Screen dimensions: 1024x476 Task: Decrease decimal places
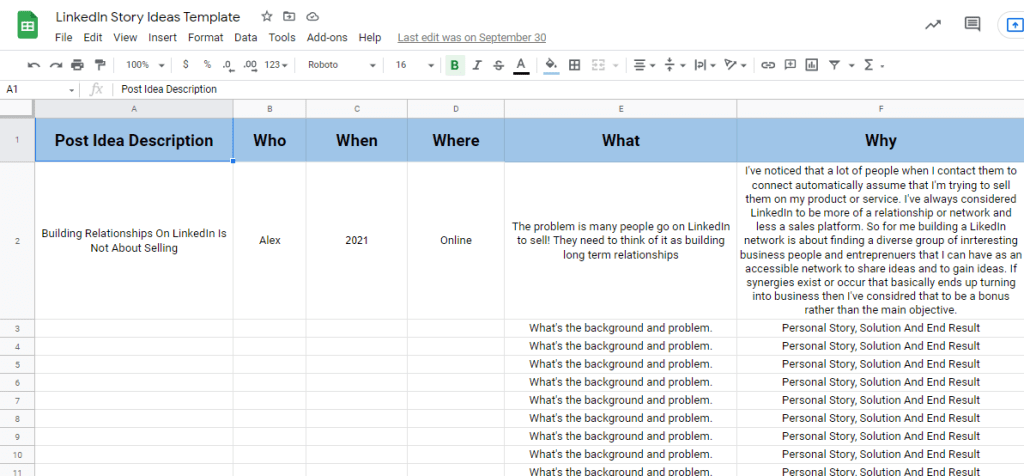pos(228,65)
